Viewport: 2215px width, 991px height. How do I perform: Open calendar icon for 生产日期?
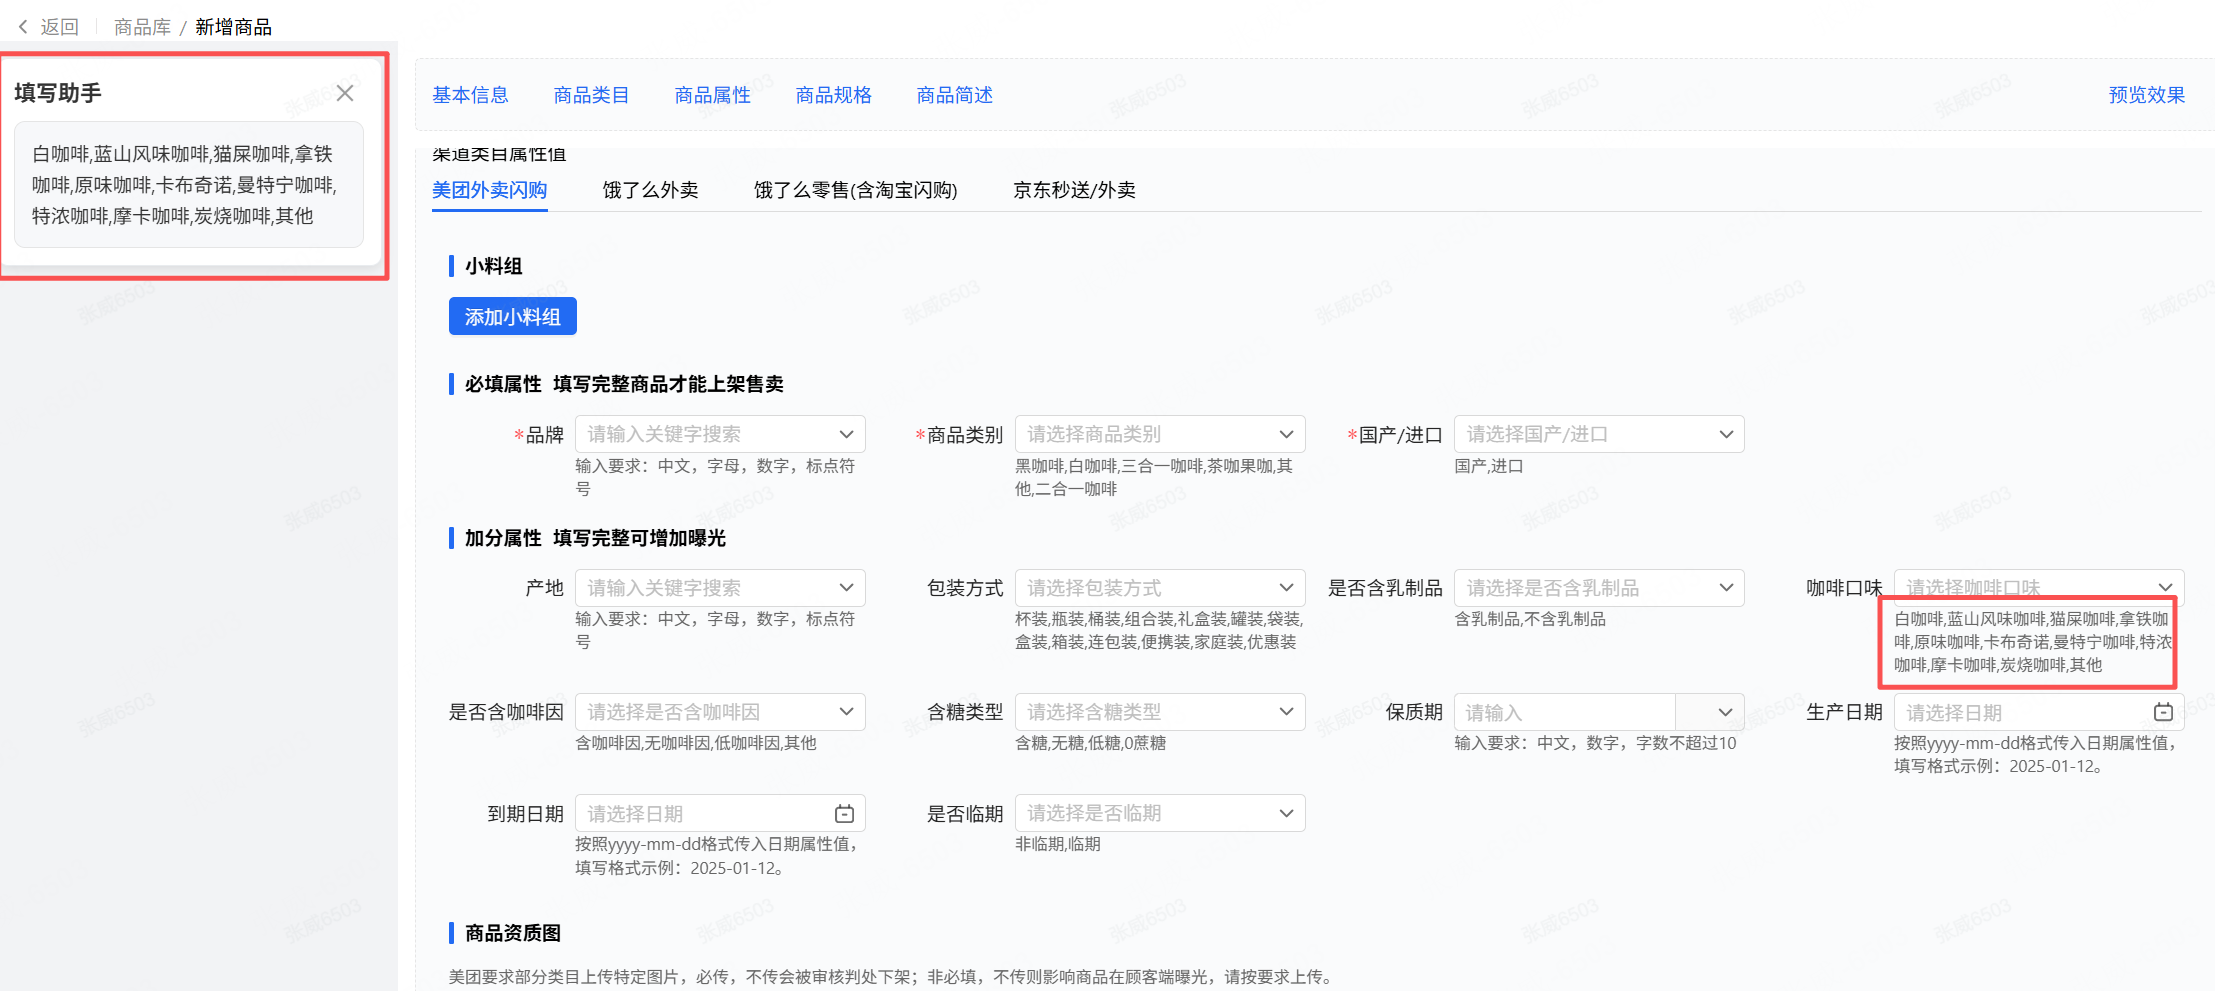pos(2163,712)
